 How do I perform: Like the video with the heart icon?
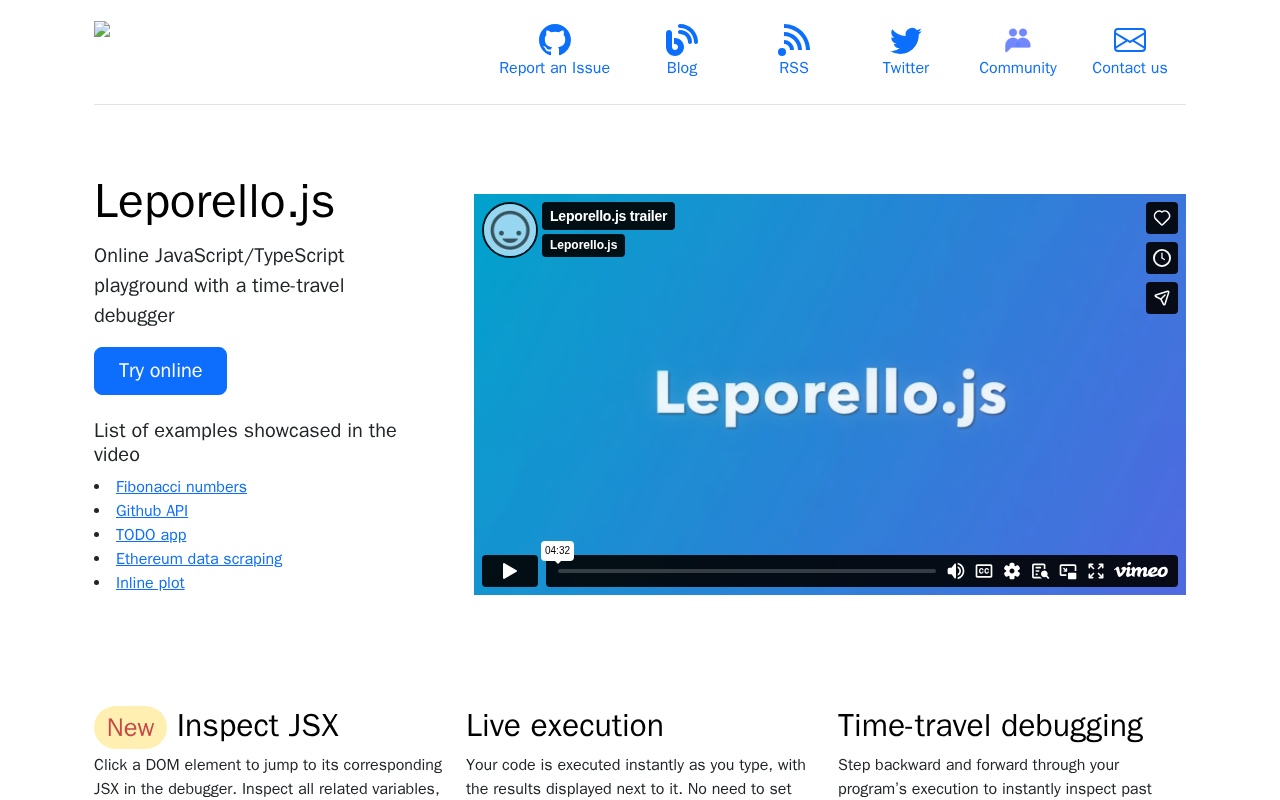[x=1162, y=218]
